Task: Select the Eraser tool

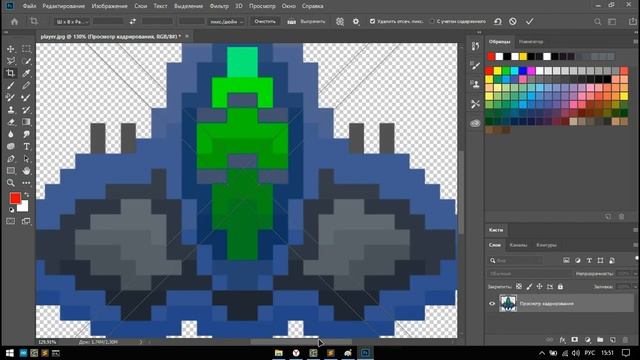Action: (x=11, y=122)
